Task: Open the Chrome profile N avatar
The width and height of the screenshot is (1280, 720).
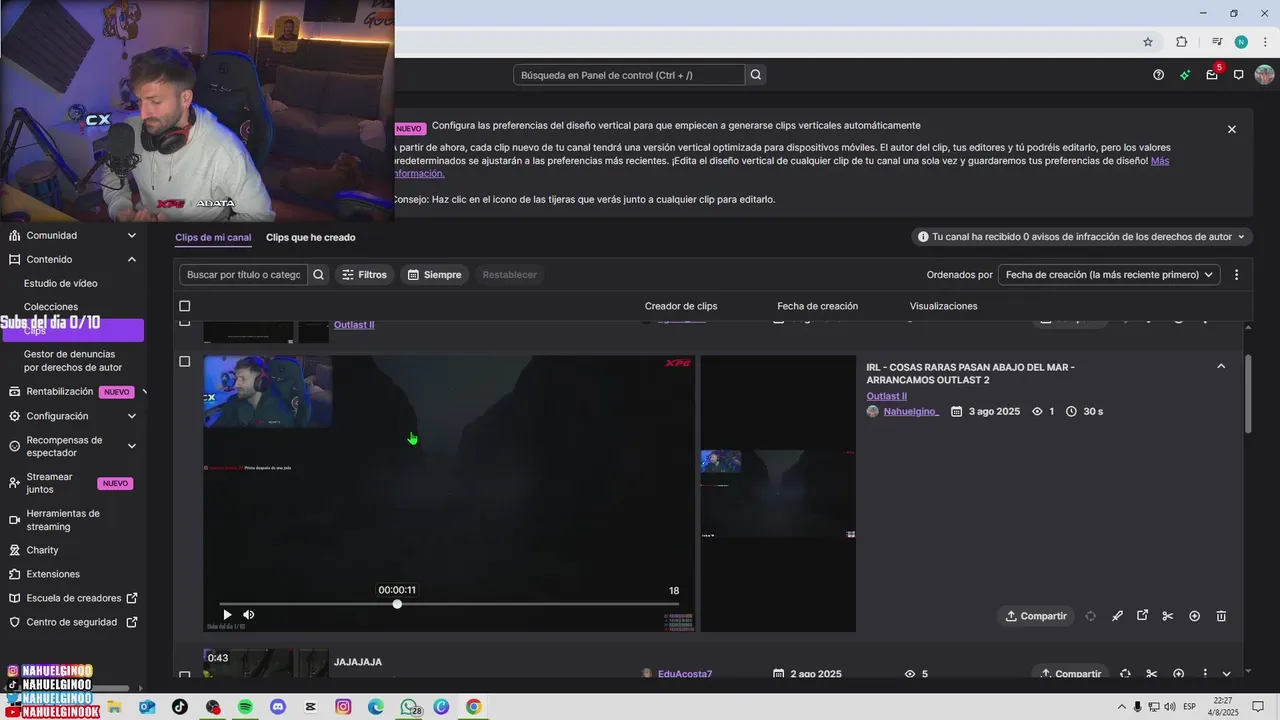Action: click(1241, 42)
